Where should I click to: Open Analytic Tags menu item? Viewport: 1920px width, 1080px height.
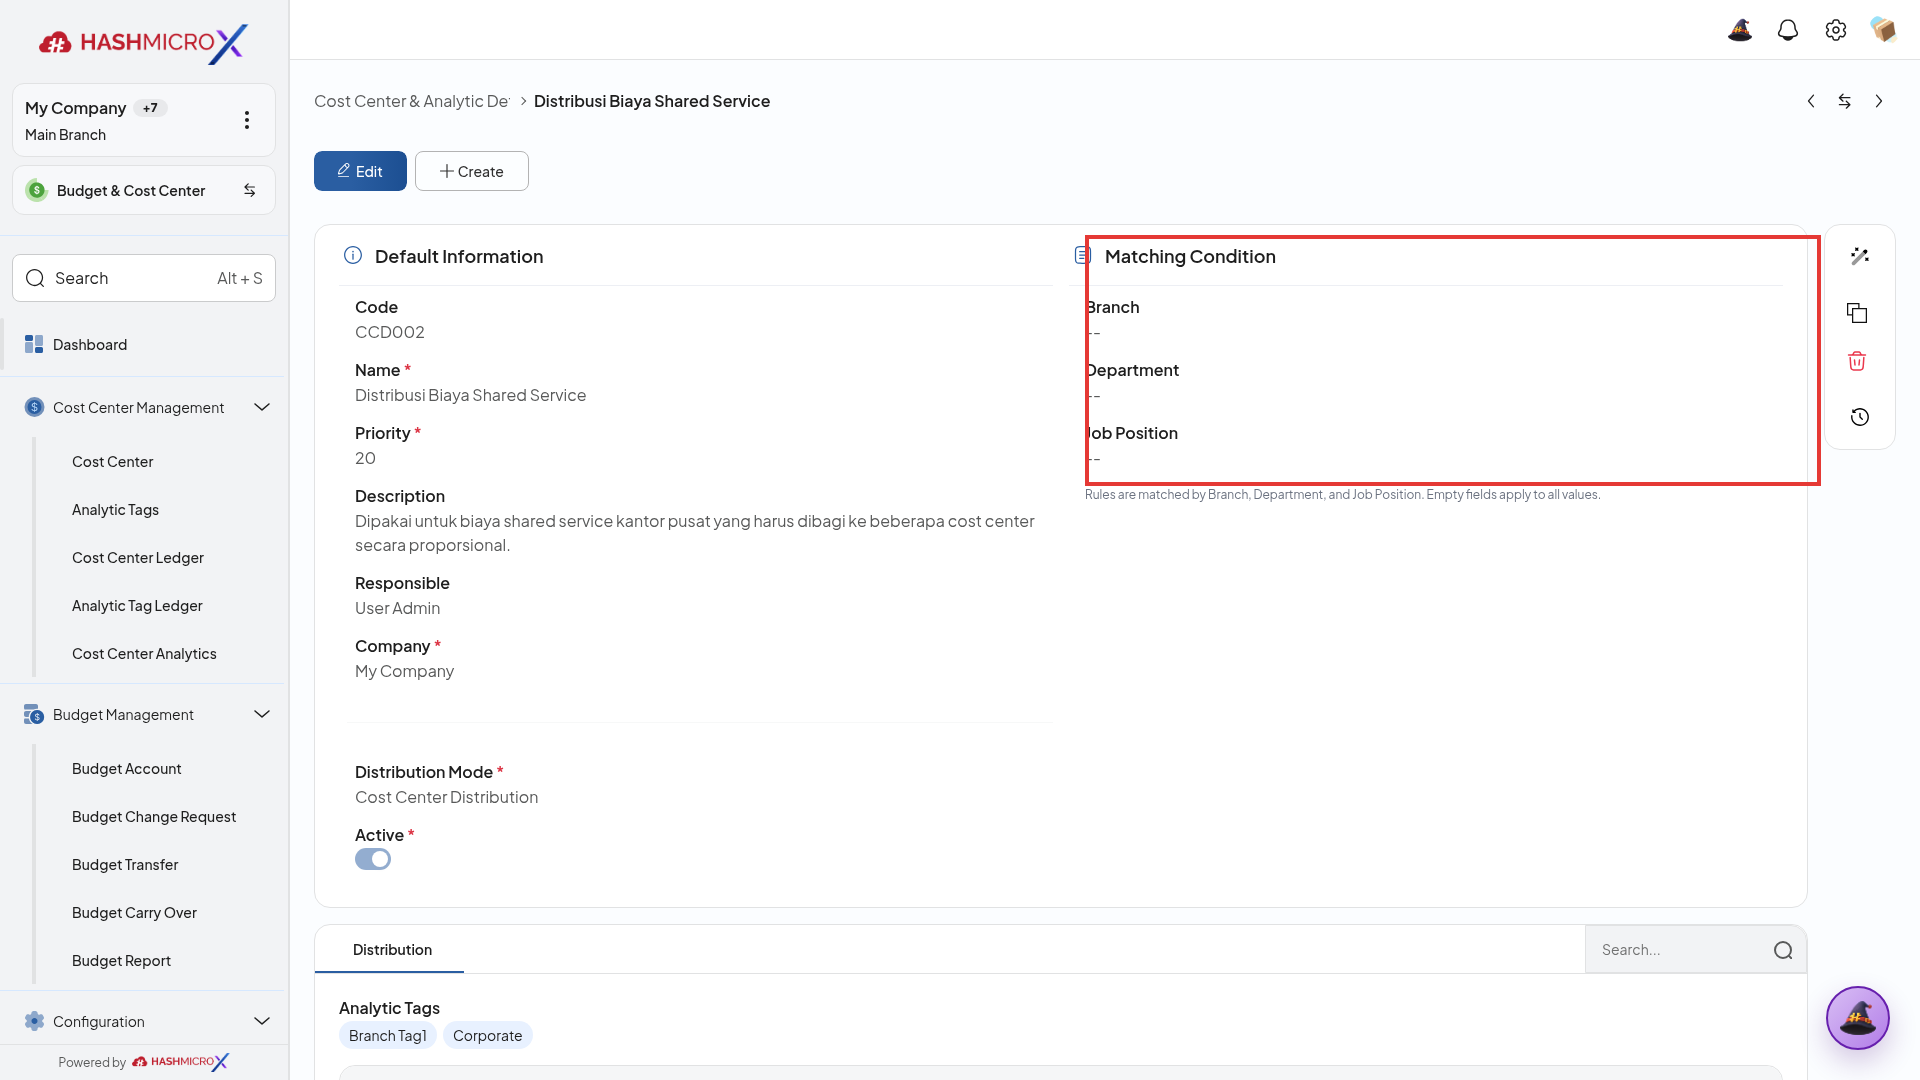pos(115,510)
